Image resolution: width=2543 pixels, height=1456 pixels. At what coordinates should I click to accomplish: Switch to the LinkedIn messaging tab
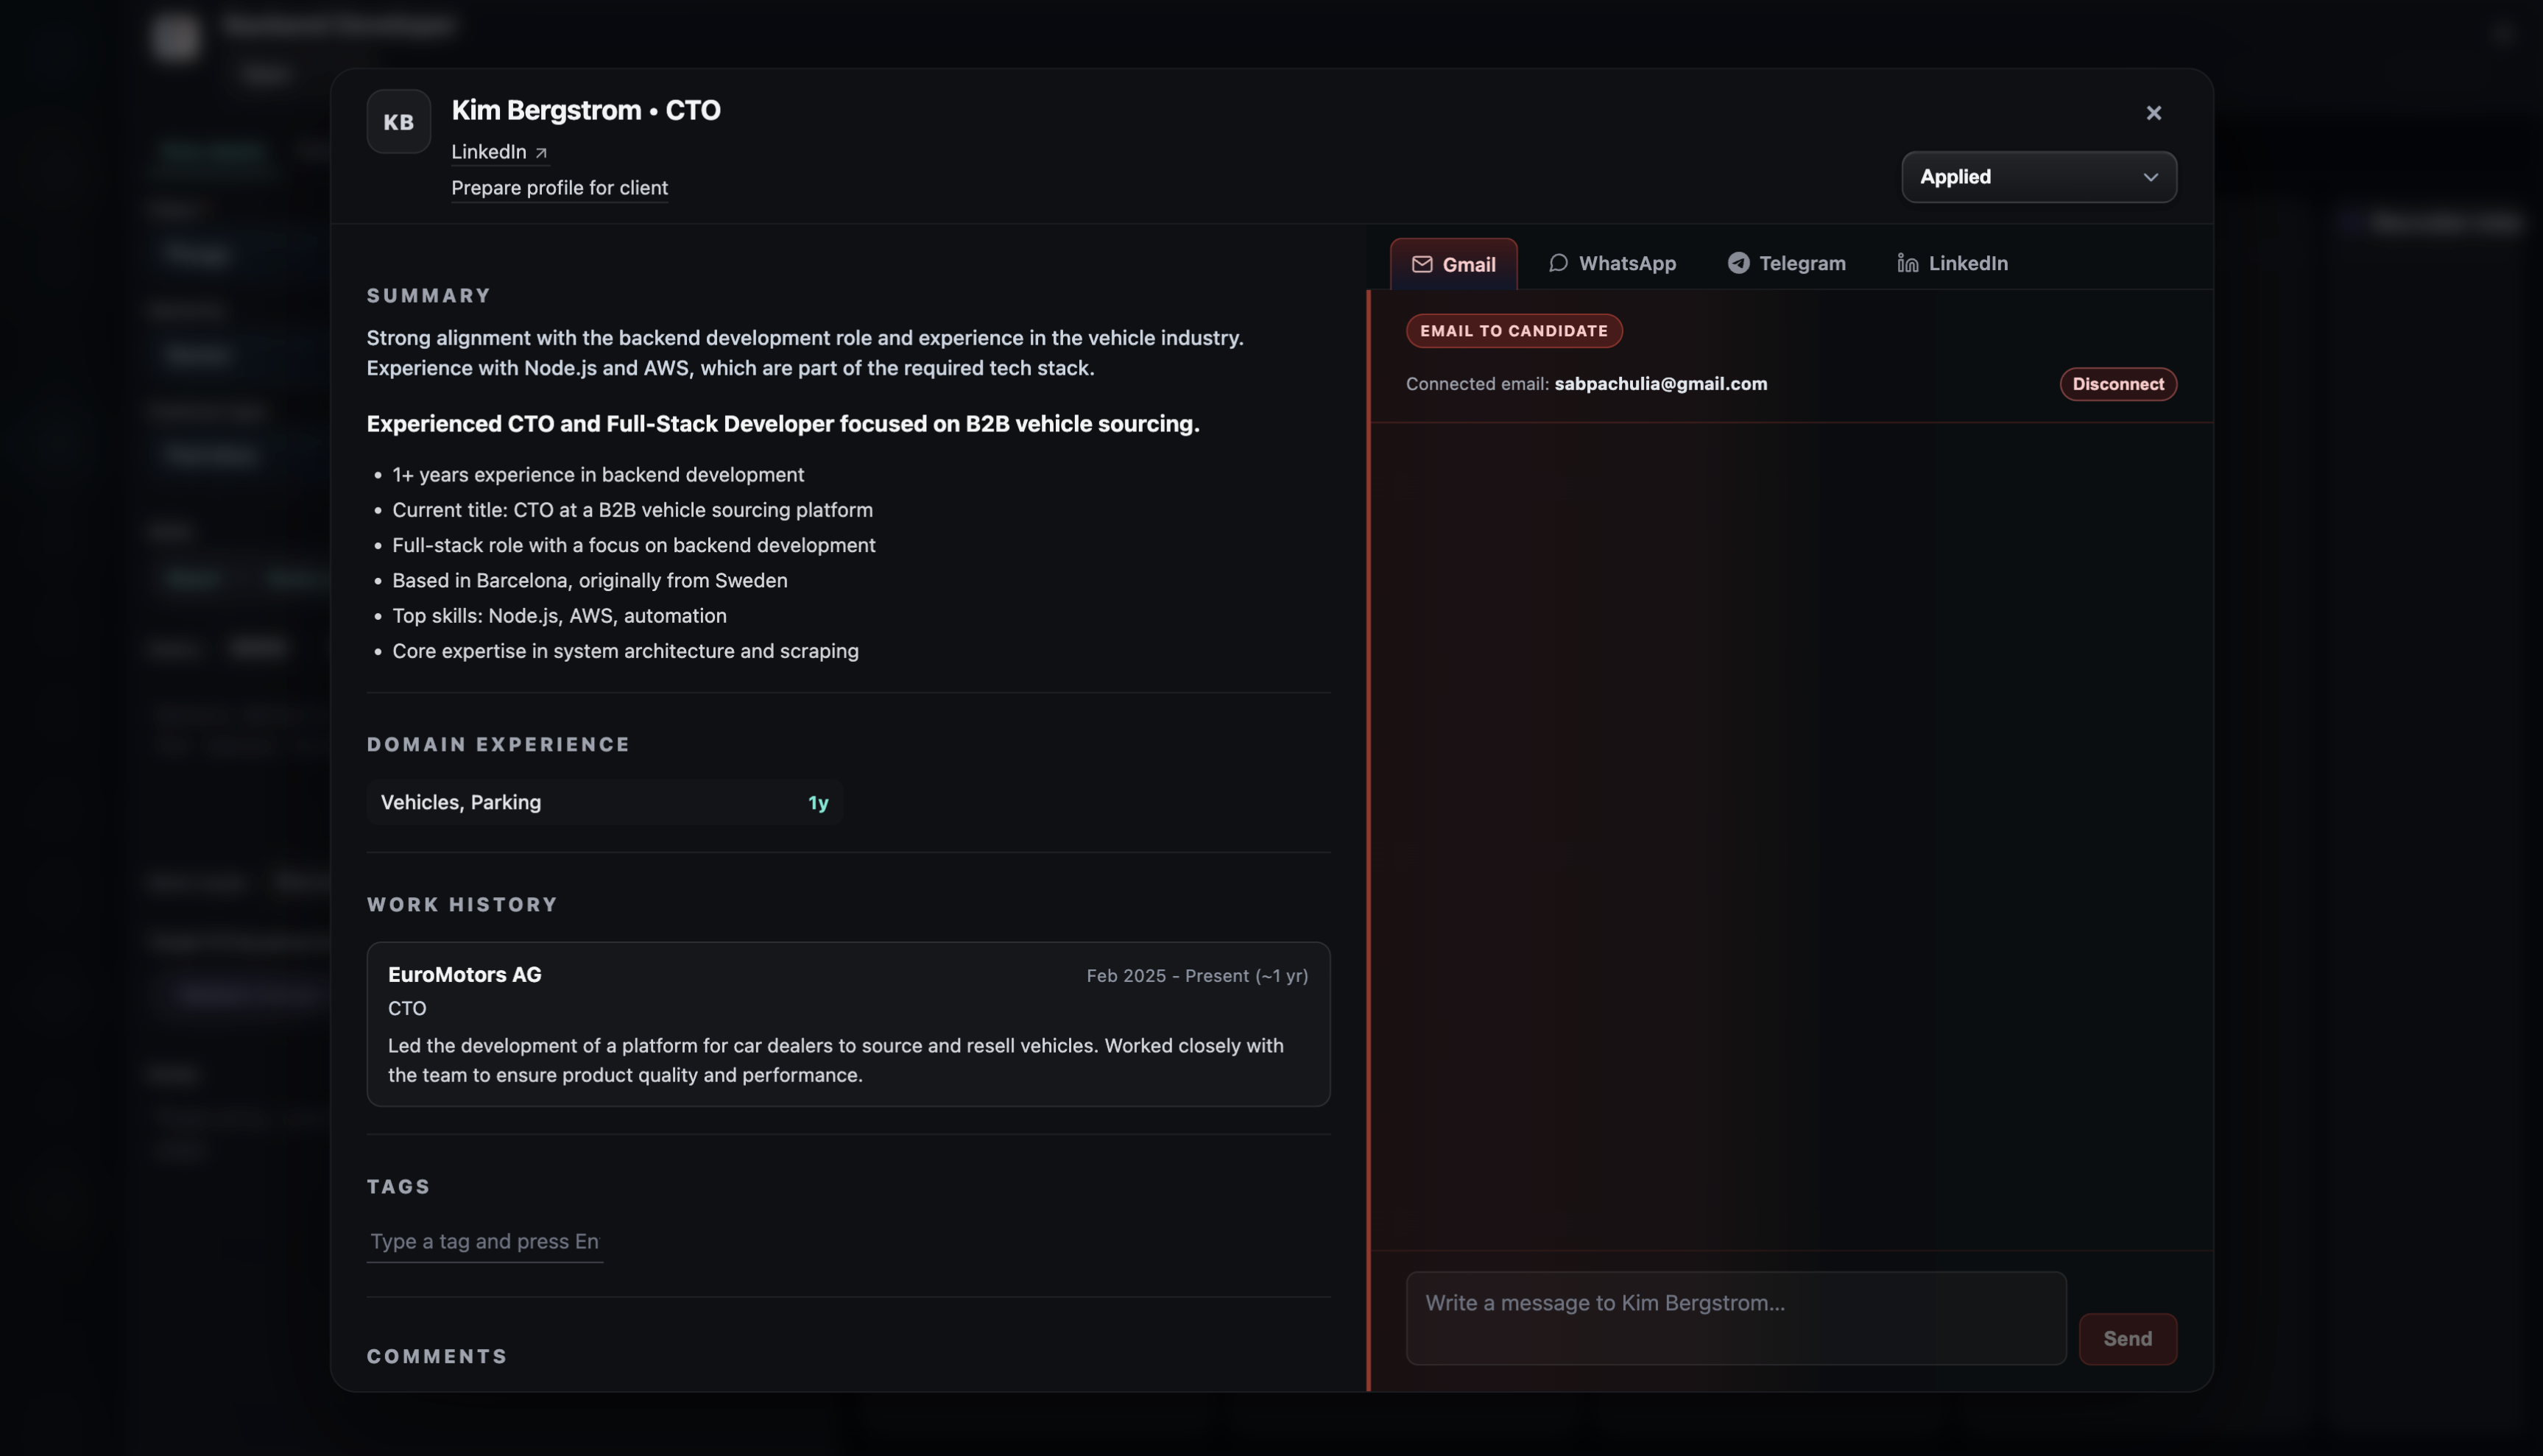[1952, 263]
